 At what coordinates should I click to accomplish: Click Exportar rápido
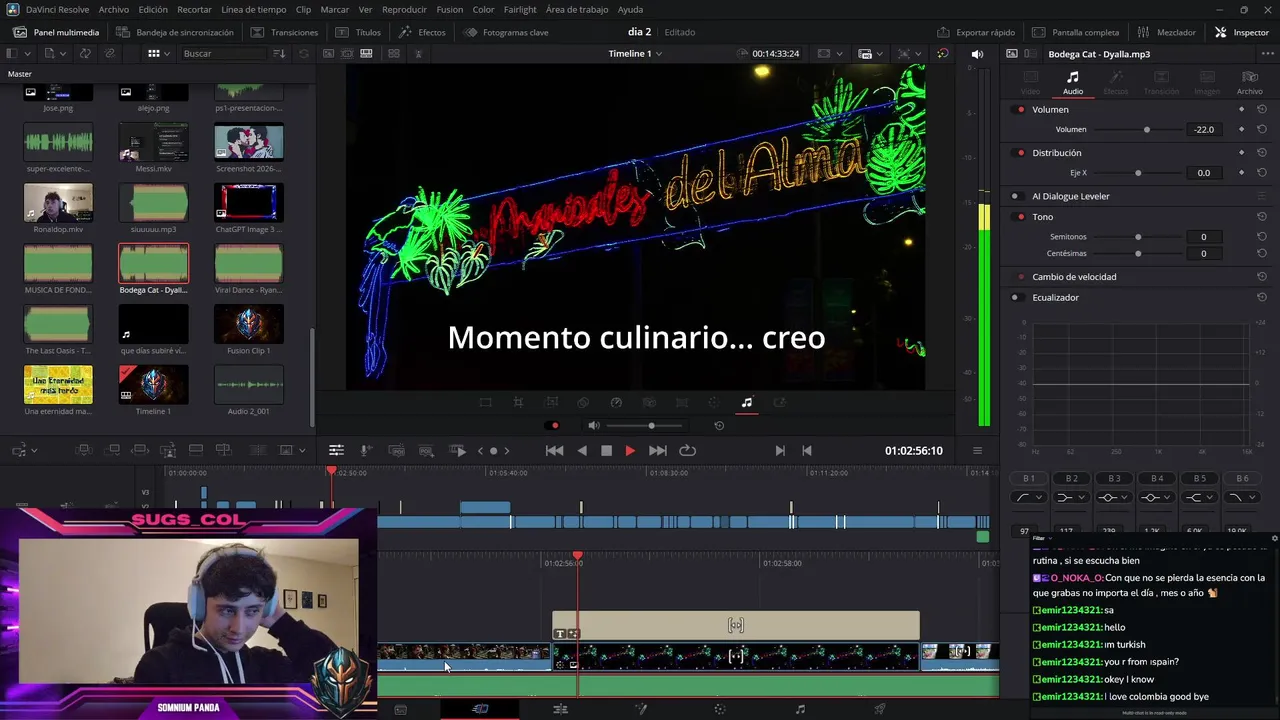pyautogui.click(x=975, y=32)
